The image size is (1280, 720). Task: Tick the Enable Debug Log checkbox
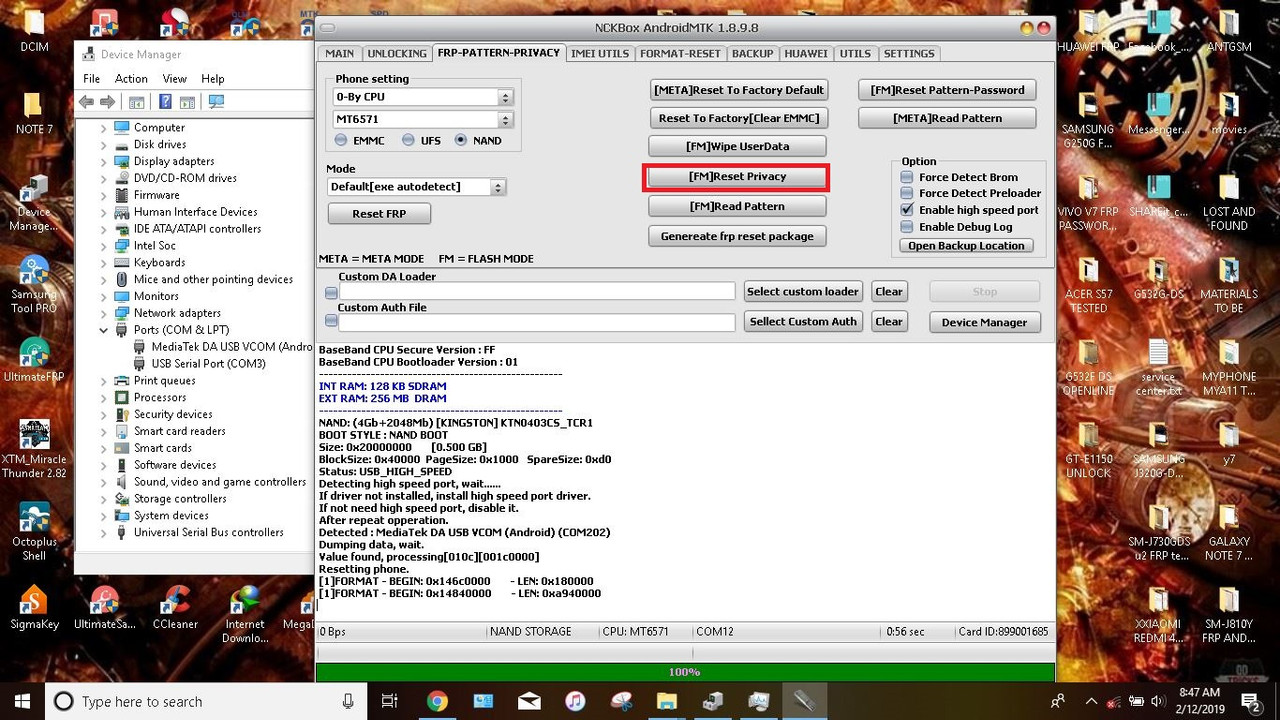(907, 227)
